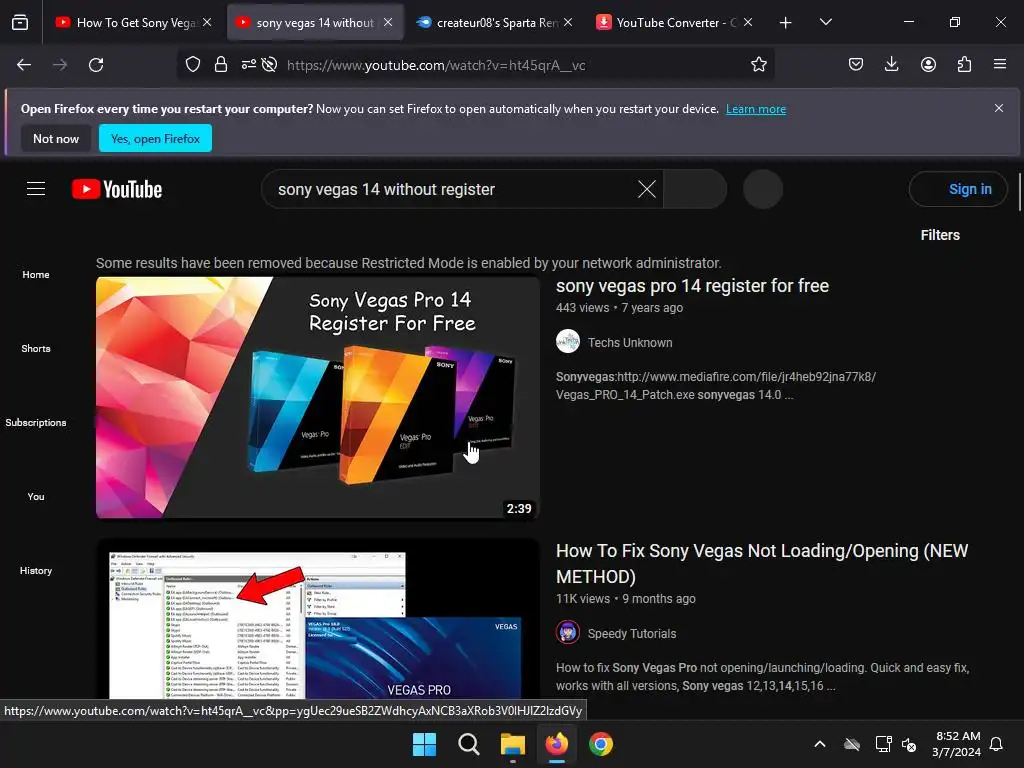Viewport: 1024px width, 768px height.
Task: Close the createur08's Sparta tab
Action: (x=568, y=22)
